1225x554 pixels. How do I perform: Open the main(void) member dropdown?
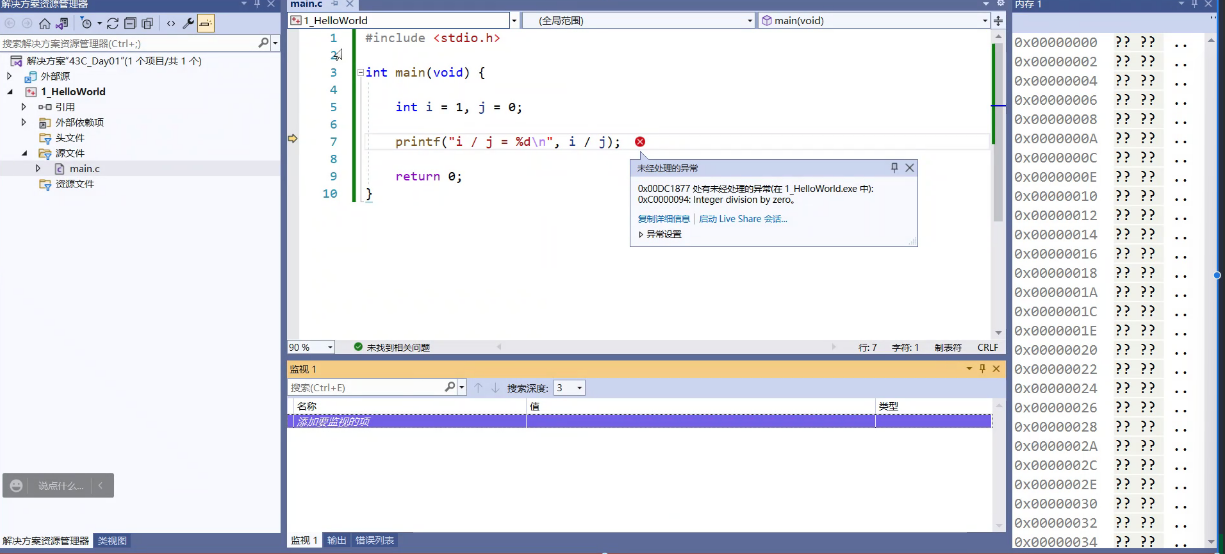[984, 20]
